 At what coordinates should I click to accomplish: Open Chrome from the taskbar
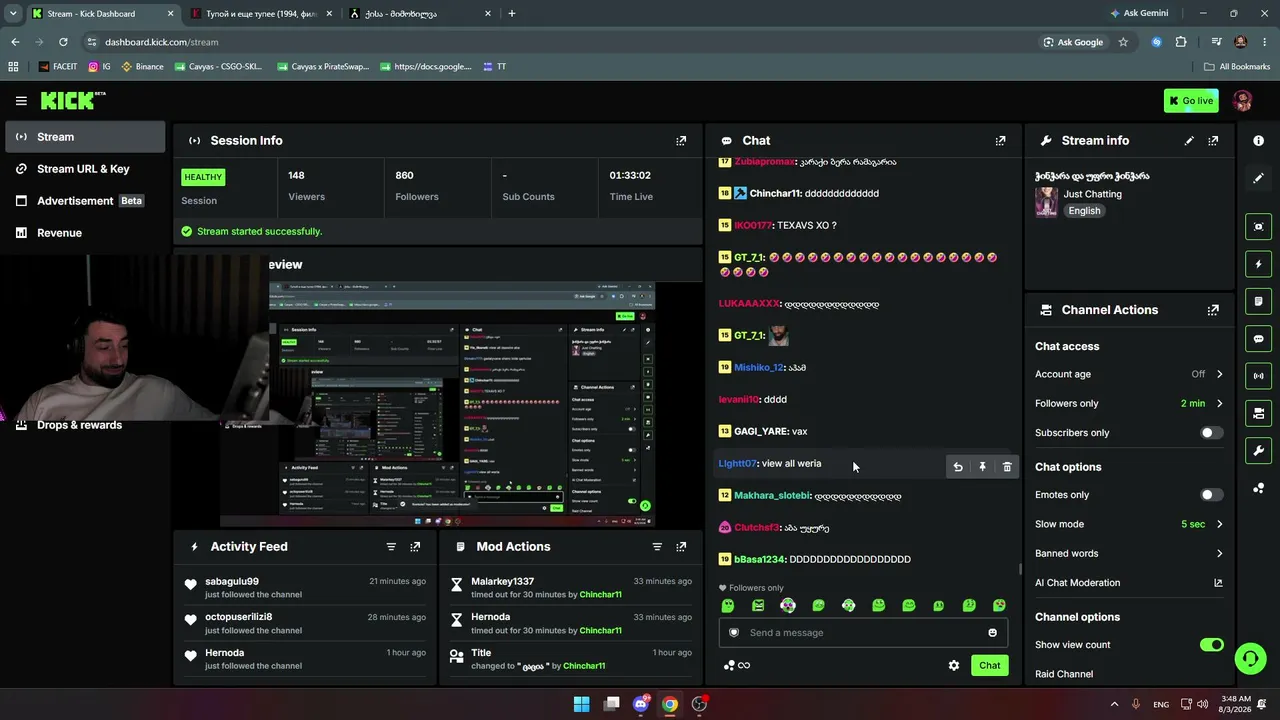tap(670, 704)
